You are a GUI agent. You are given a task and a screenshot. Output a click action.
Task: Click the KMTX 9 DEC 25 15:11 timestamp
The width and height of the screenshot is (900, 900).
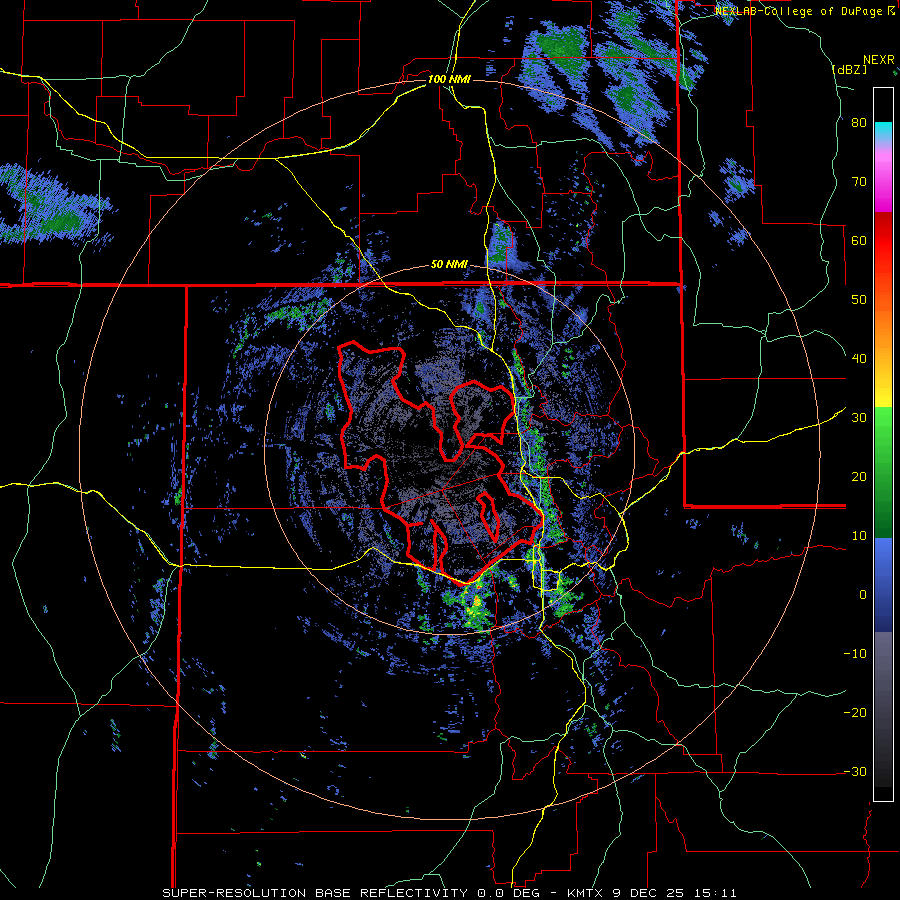tap(651, 893)
